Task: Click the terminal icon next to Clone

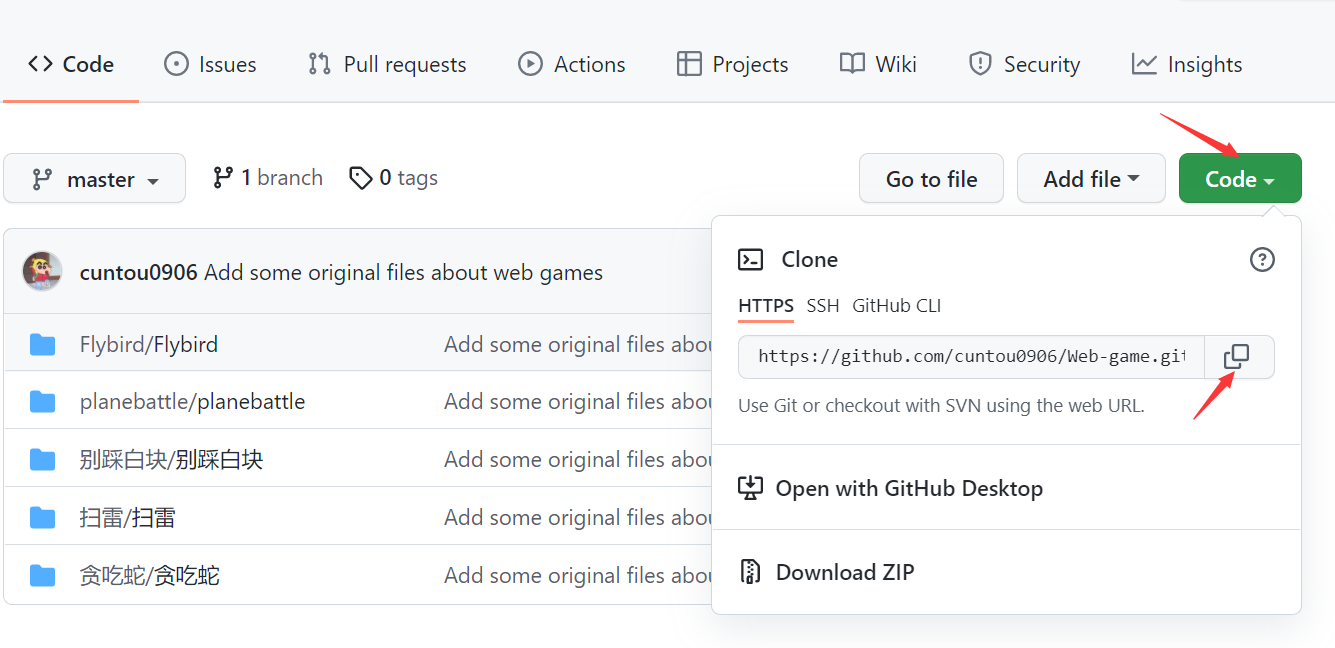Action: pos(751,259)
